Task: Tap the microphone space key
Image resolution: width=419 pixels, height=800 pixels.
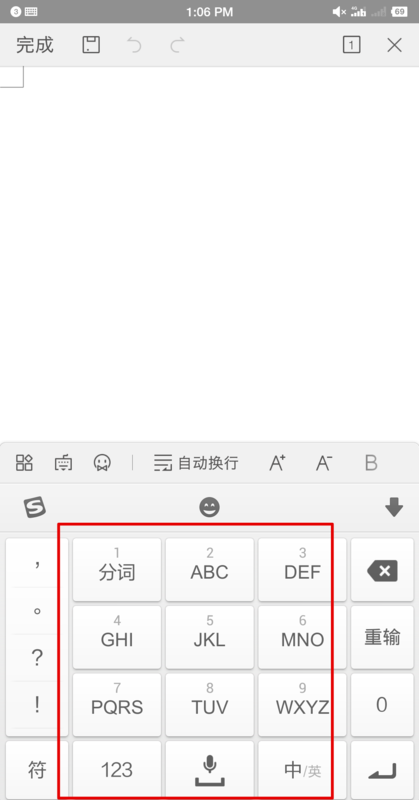Action: (209, 770)
